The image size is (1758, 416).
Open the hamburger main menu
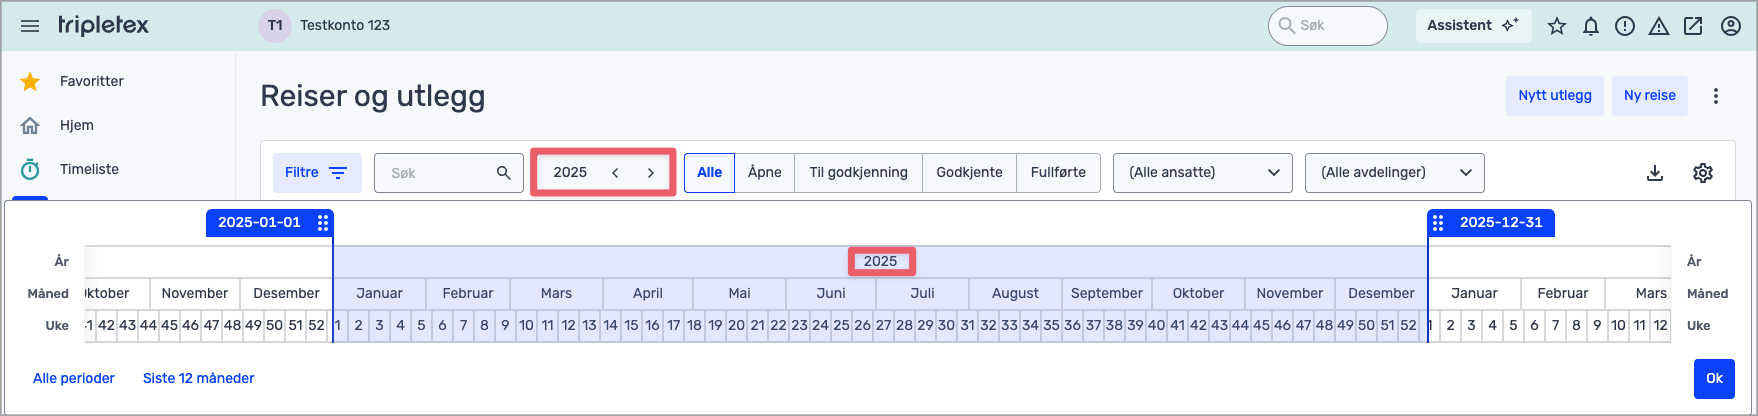(x=30, y=26)
